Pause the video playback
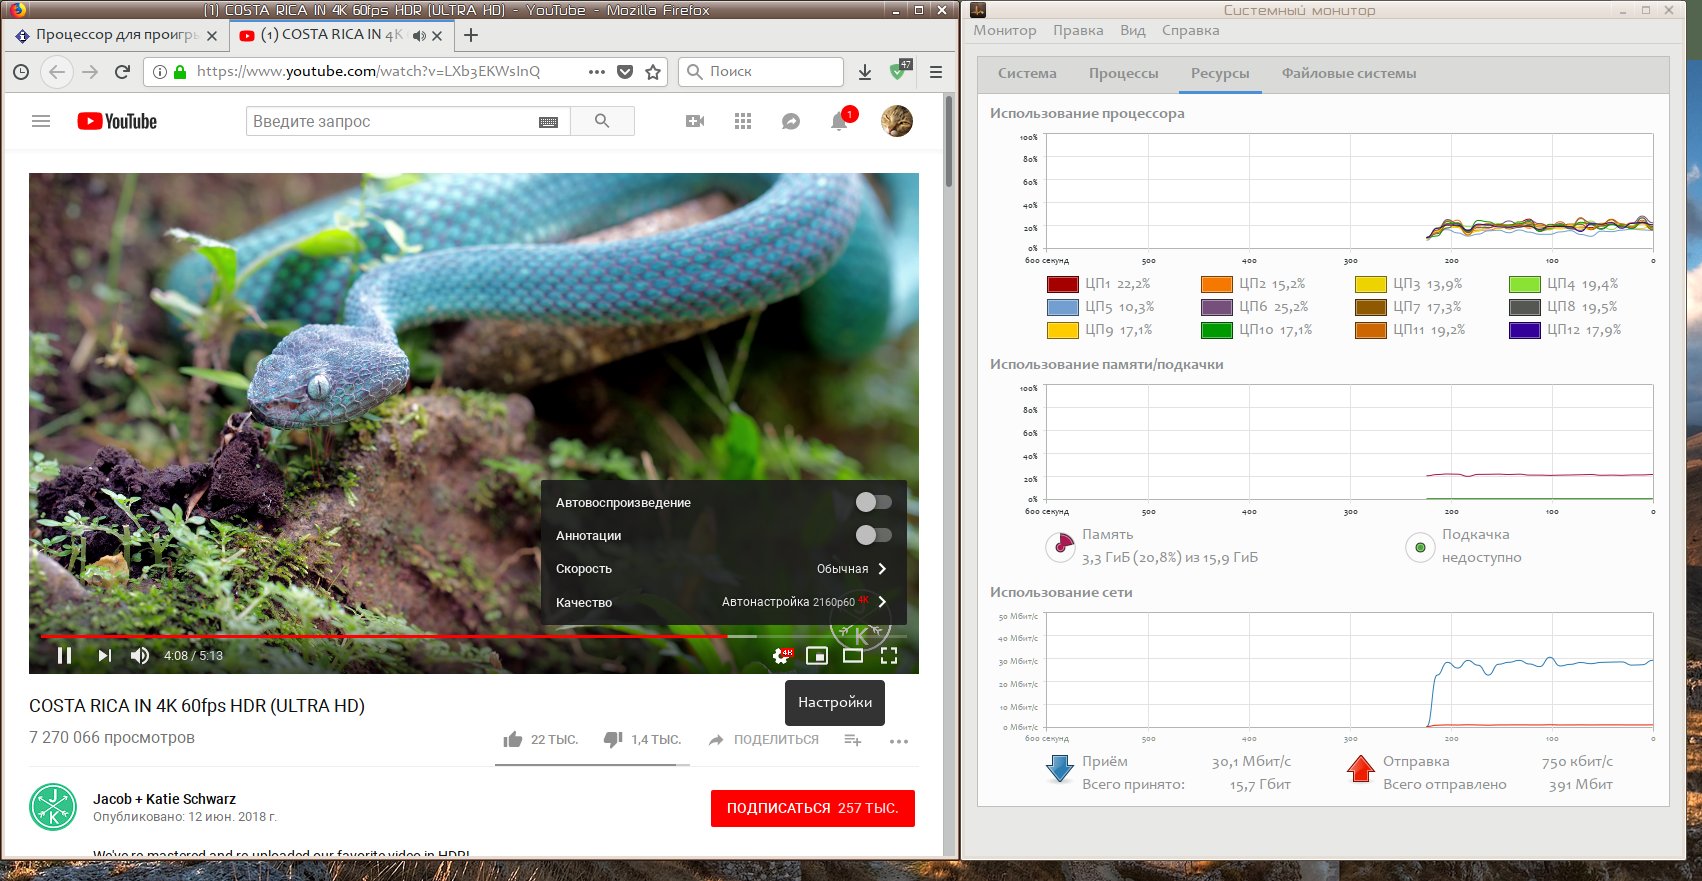This screenshot has height=881, width=1702. (65, 656)
